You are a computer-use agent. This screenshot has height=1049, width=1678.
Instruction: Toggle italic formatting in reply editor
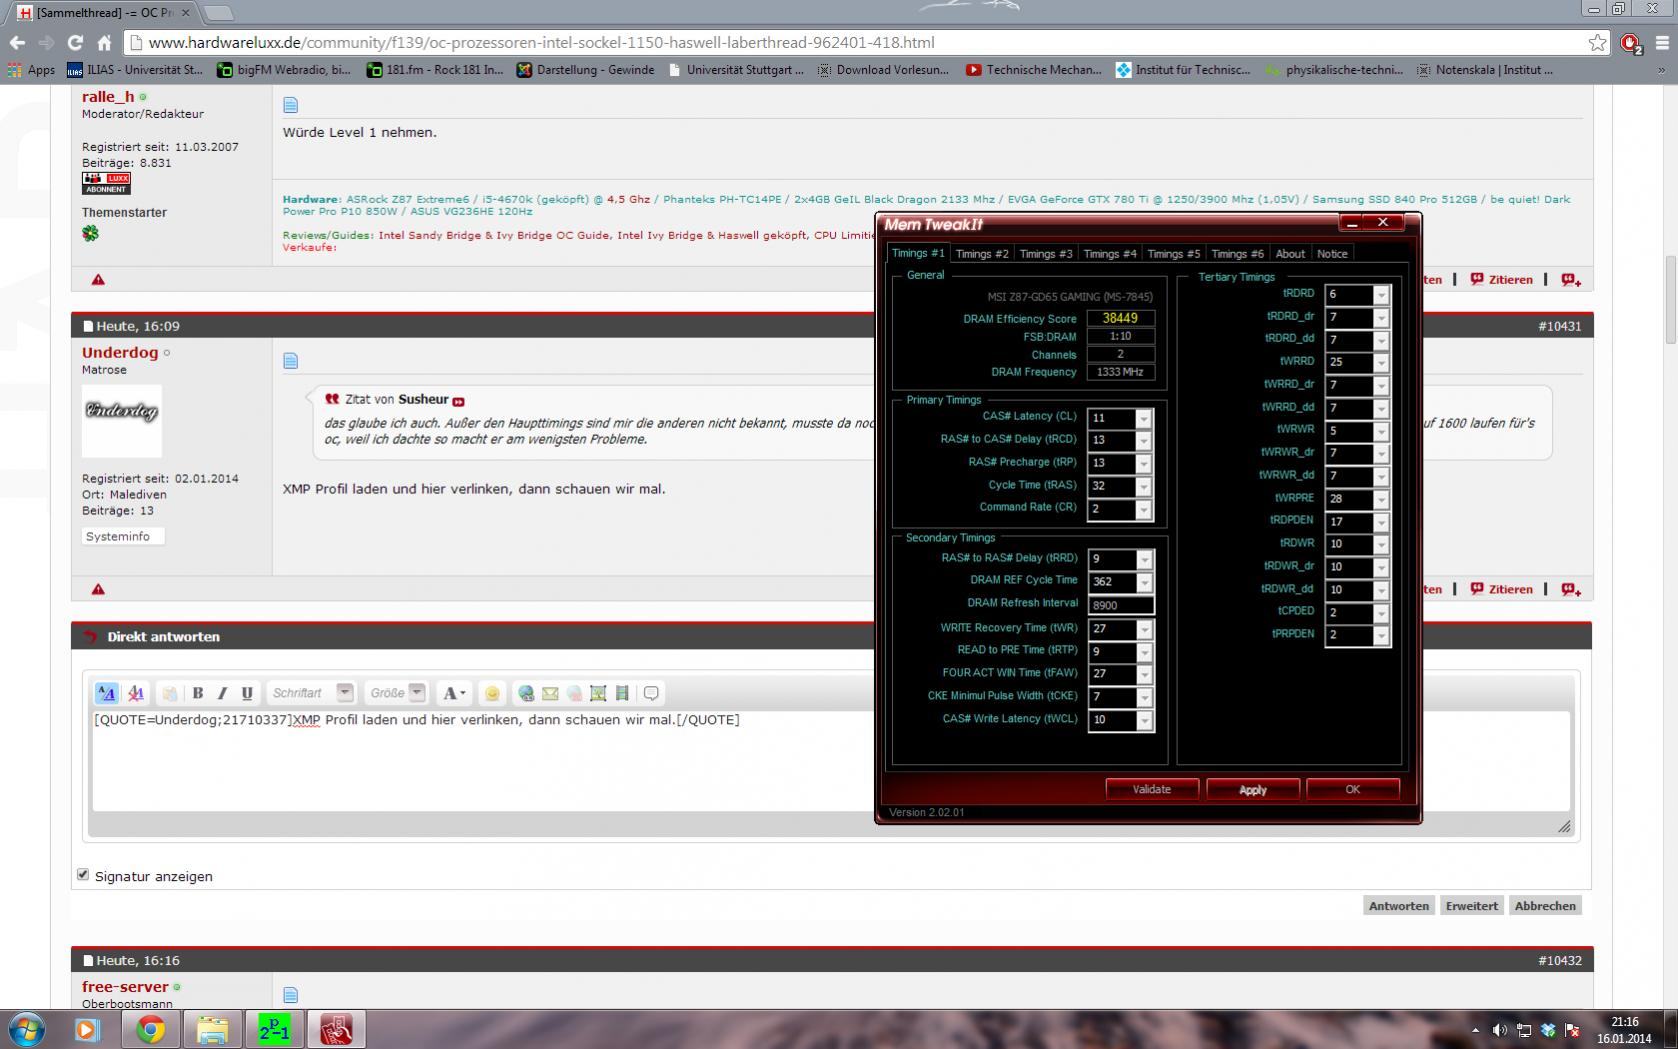[x=222, y=693]
